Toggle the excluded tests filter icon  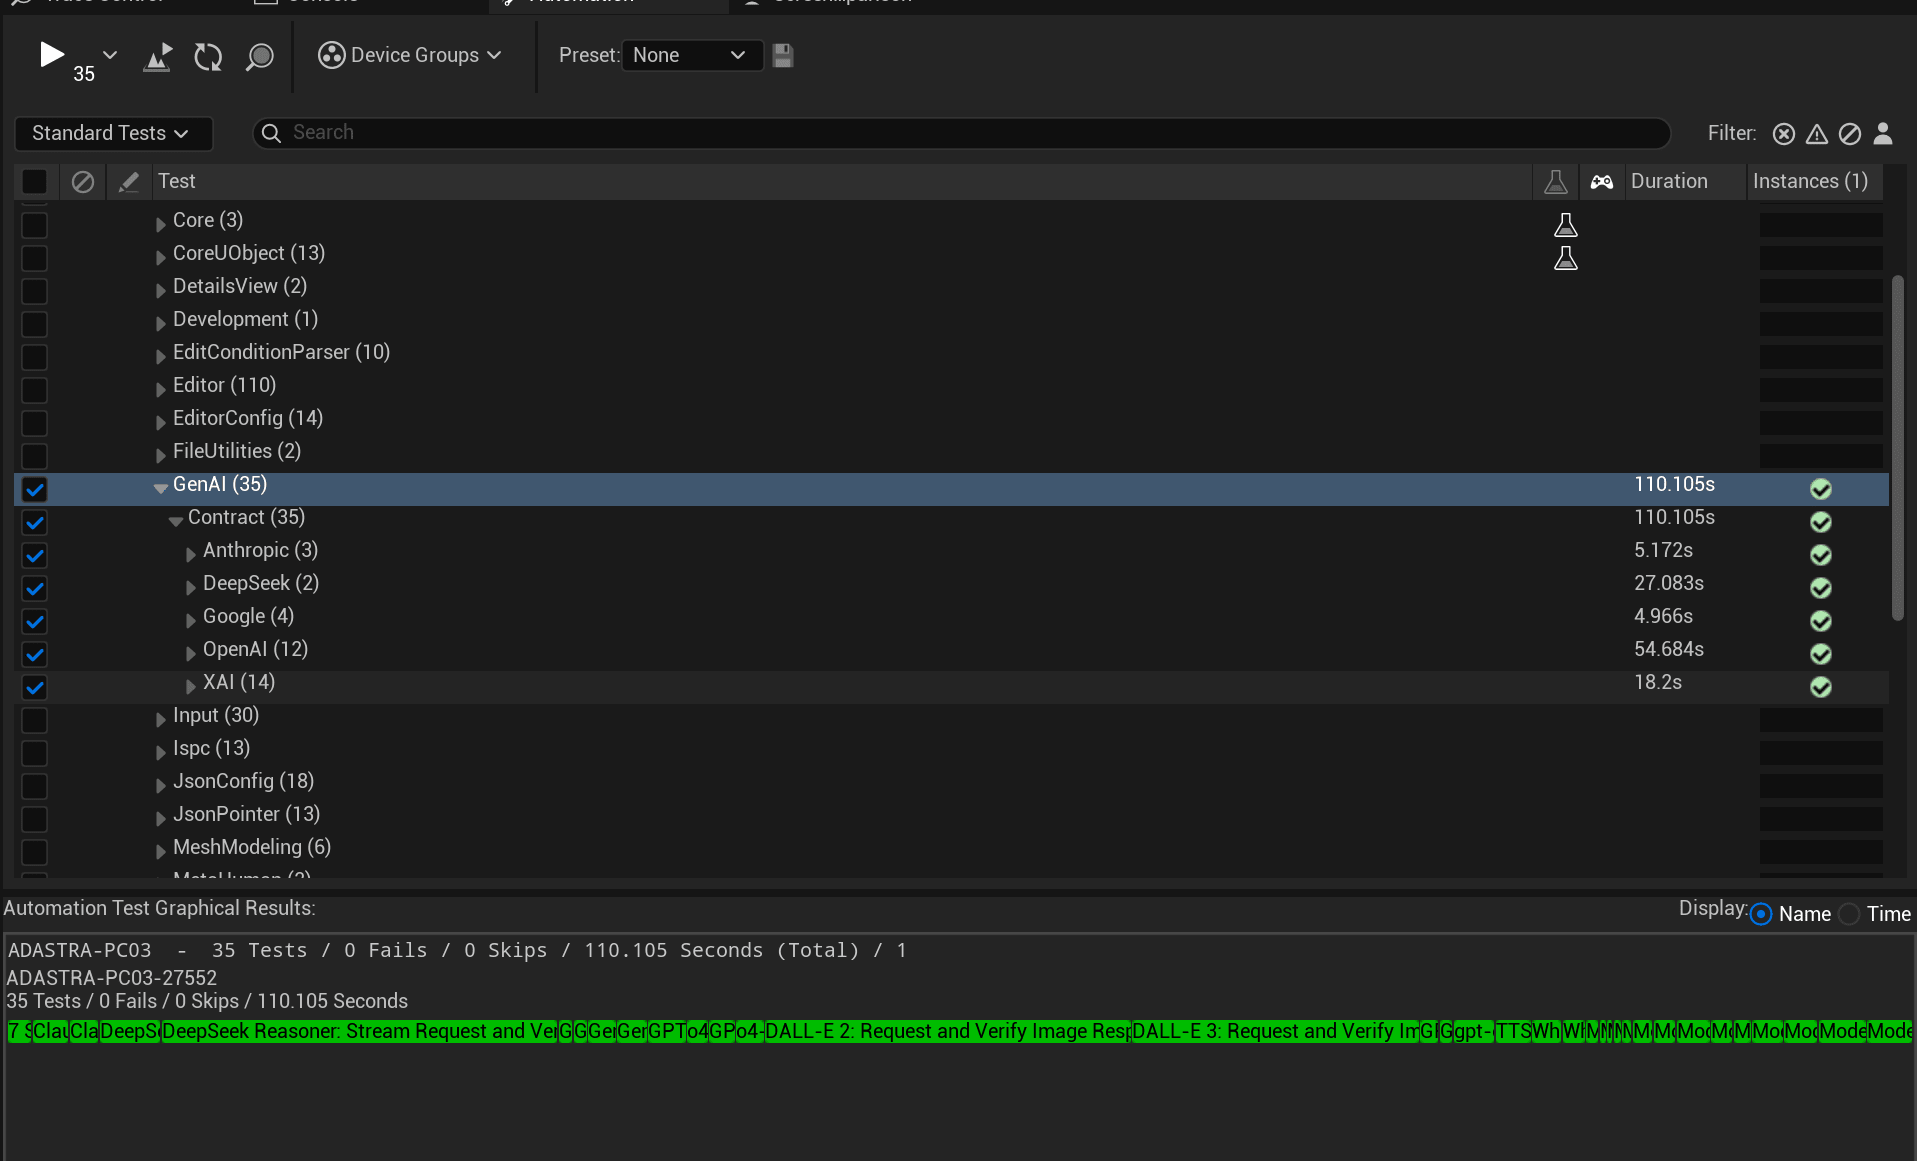pyautogui.click(x=1850, y=133)
